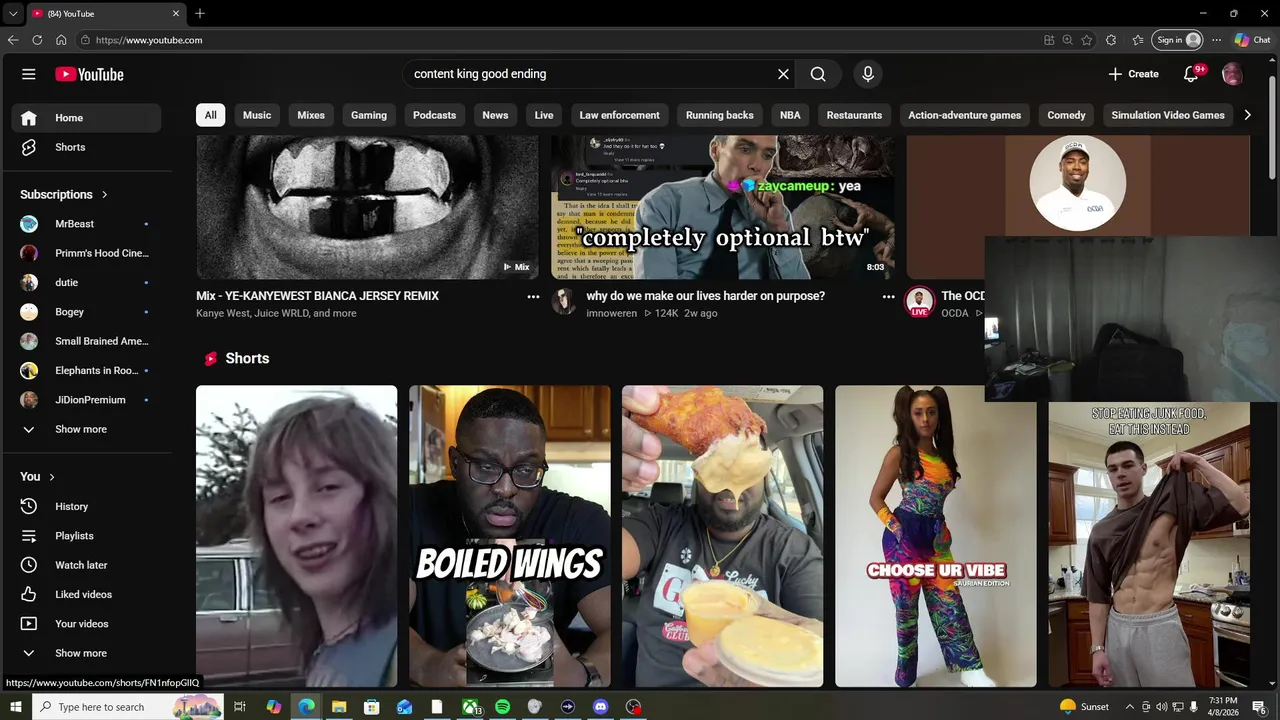This screenshot has height=720, width=1280.
Task: Open the dutie channel subscription
Action: 86,282
